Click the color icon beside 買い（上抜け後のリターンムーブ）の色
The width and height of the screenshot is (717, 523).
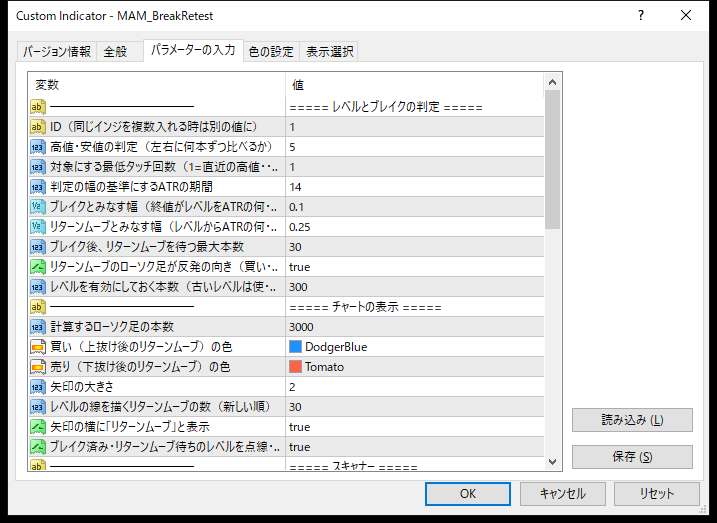click(x=38, y=347)
